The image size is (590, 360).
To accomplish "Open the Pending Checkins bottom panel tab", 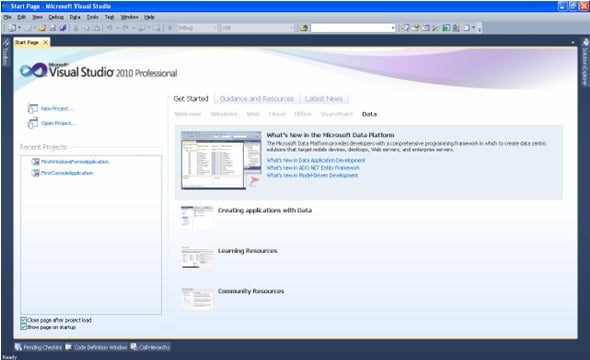I will point(38,347).
